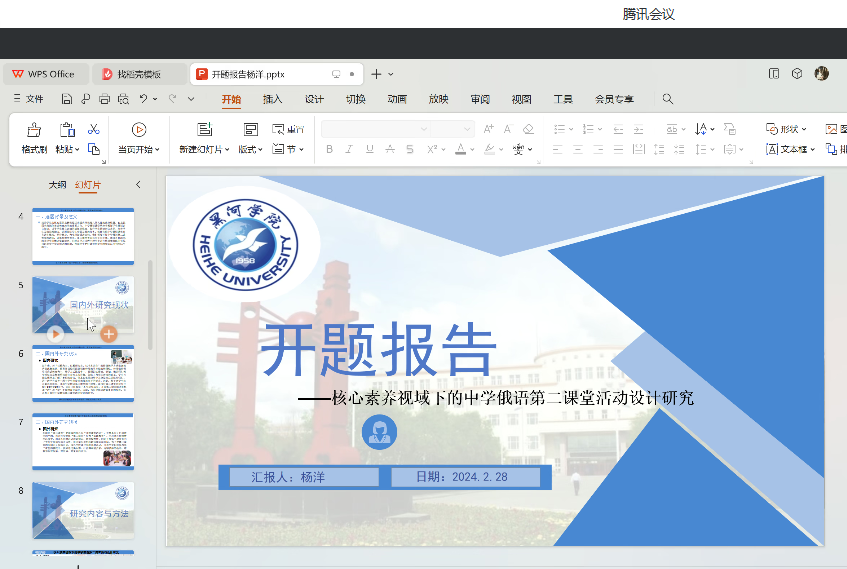
Task: Toggle Italic formatting
Action: pyautogui.click(x=349, y=150)
